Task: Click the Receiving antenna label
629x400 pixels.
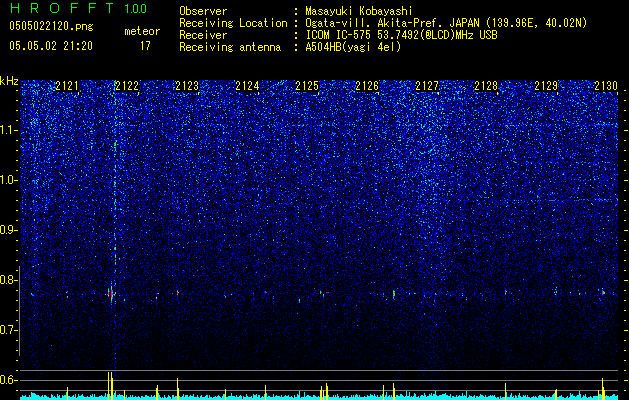Action: click(x=230, y=47)
